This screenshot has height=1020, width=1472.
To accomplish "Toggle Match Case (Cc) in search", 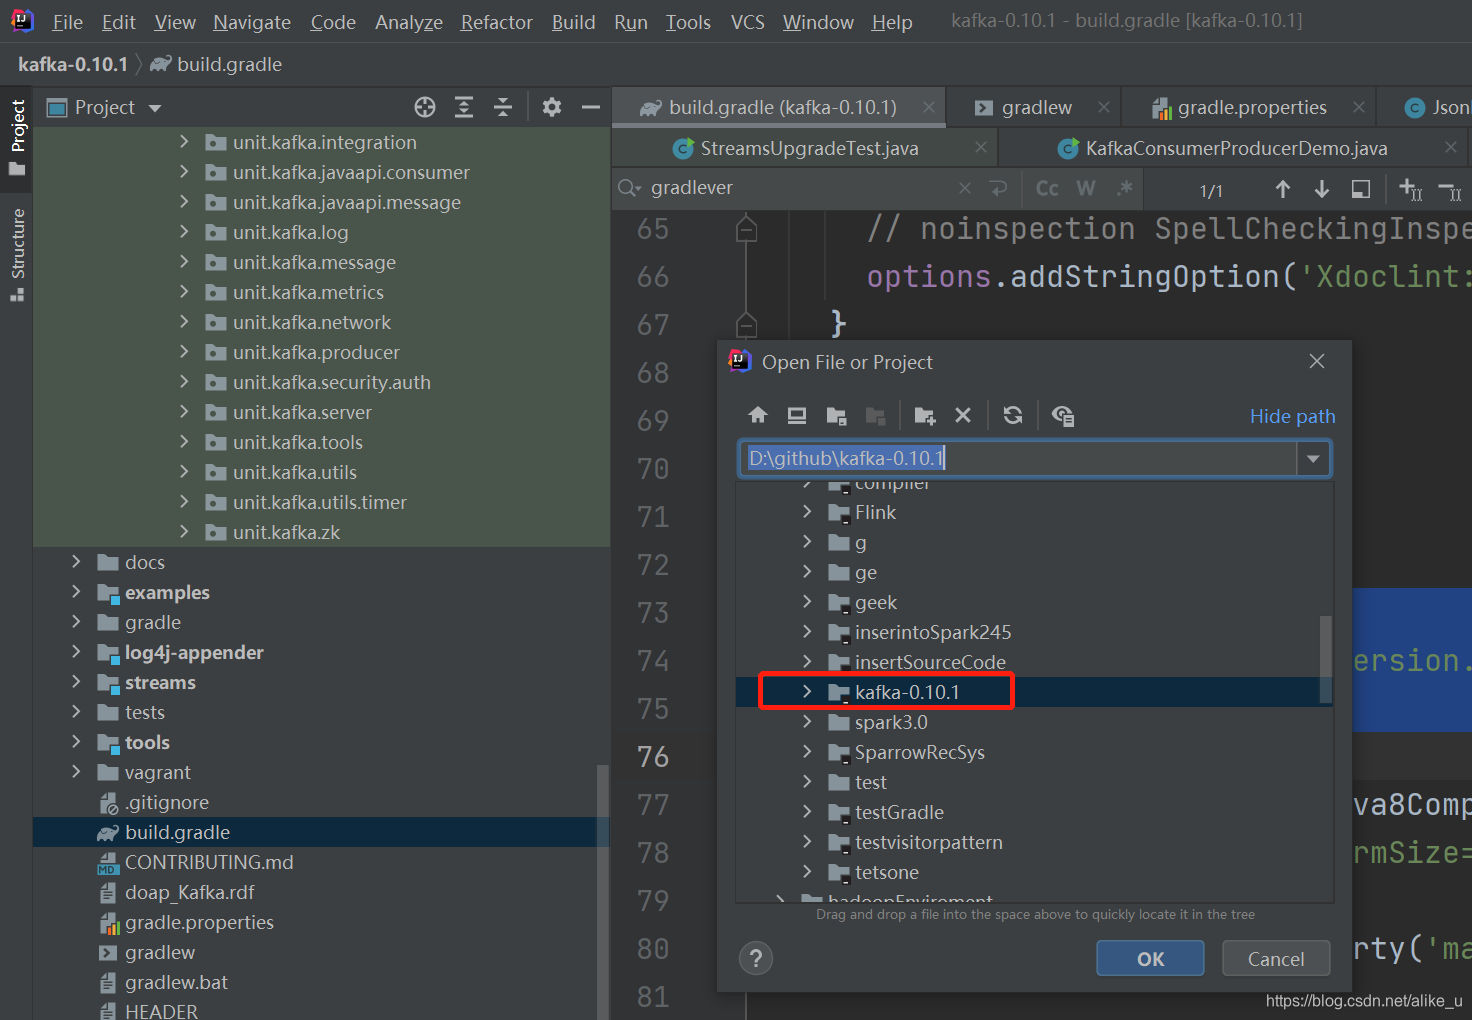I will [x=1047, y=188].
